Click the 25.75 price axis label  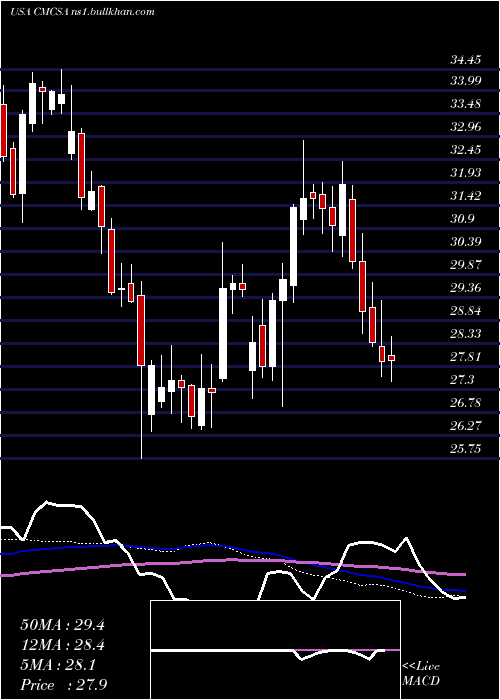(x=466, y=449)
